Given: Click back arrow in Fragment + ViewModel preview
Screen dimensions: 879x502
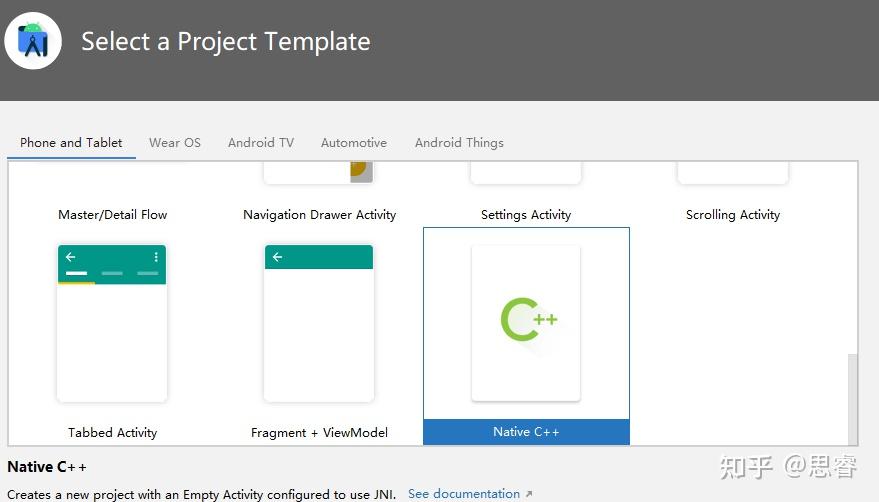Looking at the screenshot, I should point(277,257).
